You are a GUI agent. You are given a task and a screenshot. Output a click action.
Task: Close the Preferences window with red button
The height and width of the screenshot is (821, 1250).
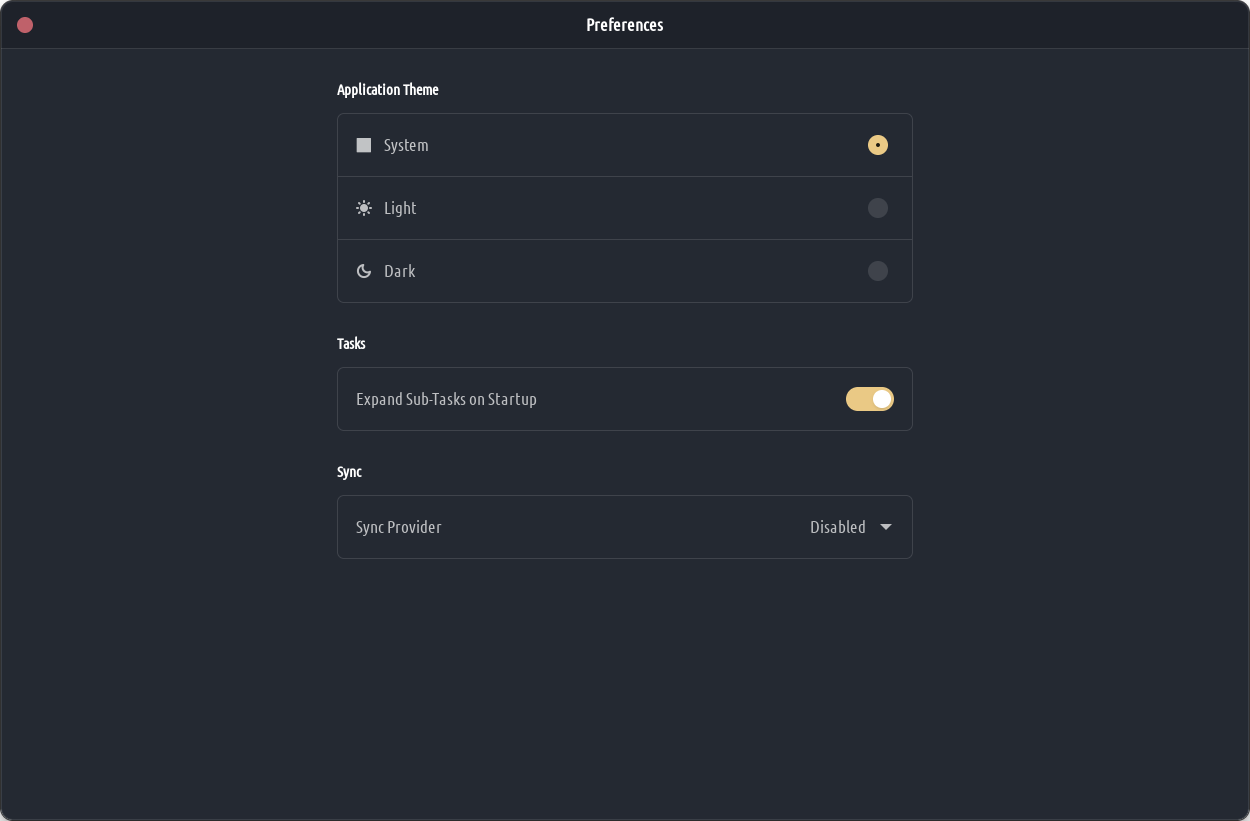(25, 25)
